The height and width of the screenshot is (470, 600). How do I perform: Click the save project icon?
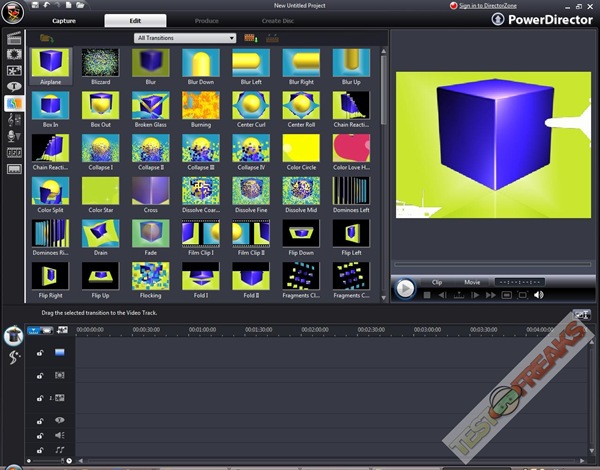(34, 6)
